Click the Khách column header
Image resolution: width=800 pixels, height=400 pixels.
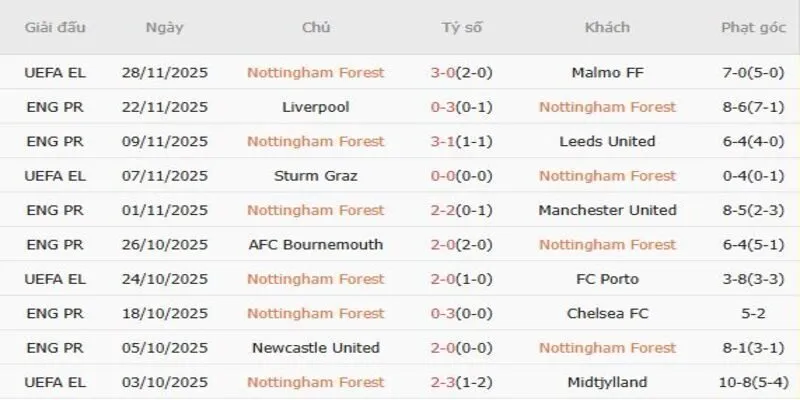click(x=607, y=27)
